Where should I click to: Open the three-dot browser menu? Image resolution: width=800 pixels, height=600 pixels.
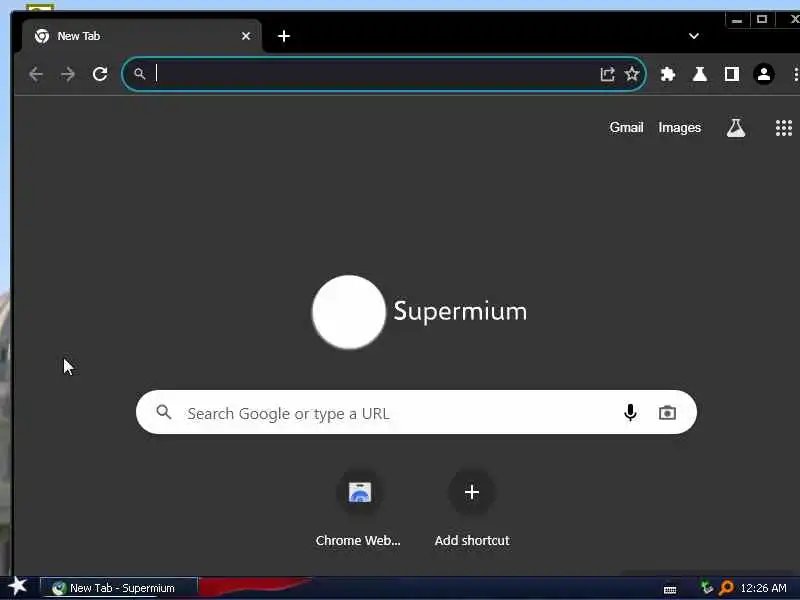click(795, 74)
